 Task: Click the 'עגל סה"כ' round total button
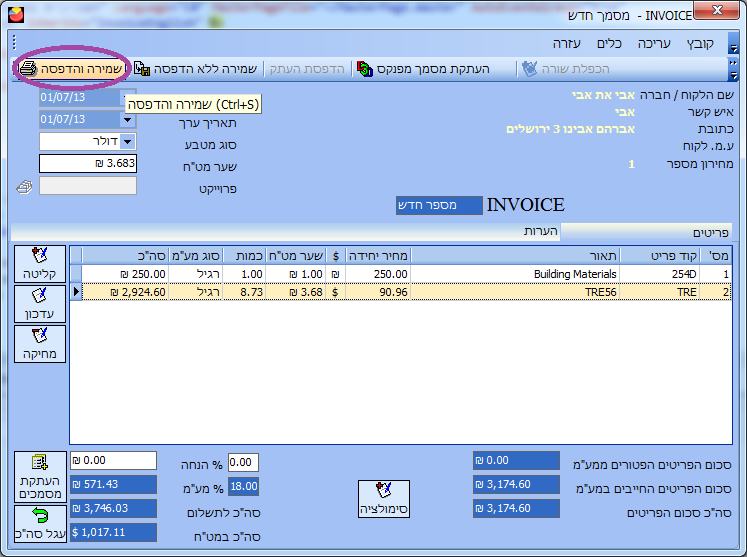[40, 523]
